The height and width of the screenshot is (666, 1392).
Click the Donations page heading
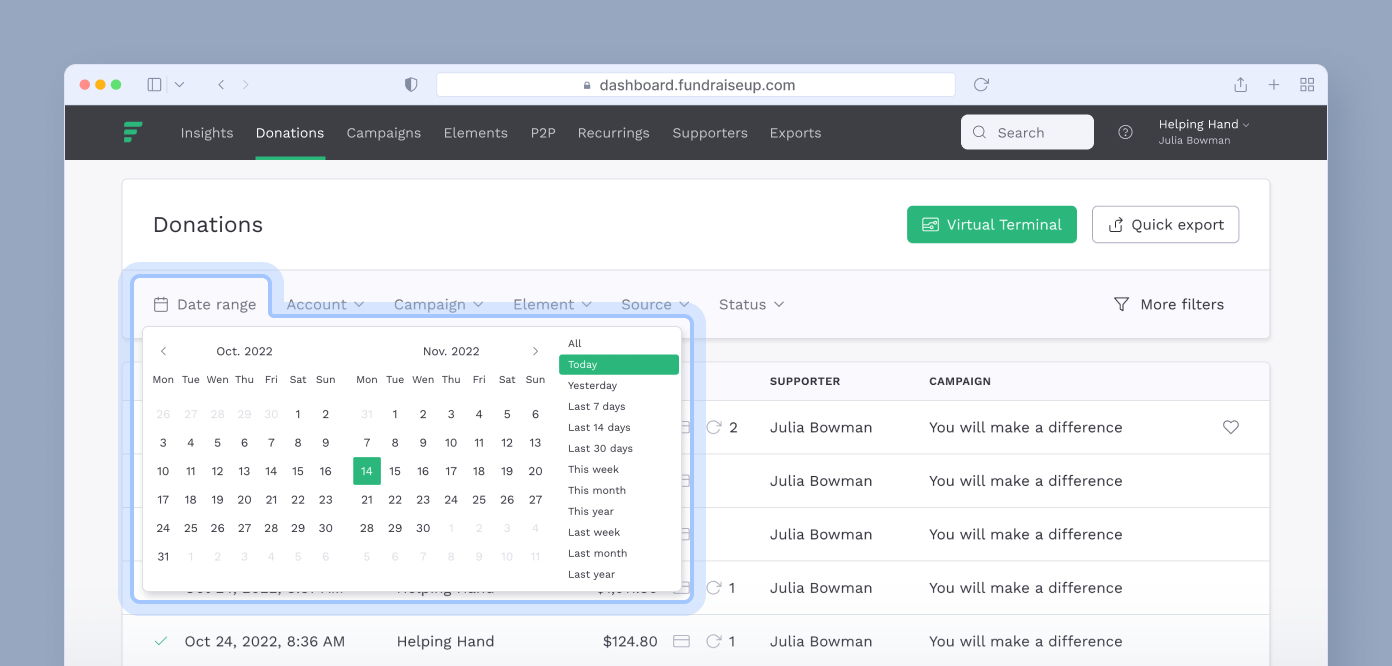point(208,224)
